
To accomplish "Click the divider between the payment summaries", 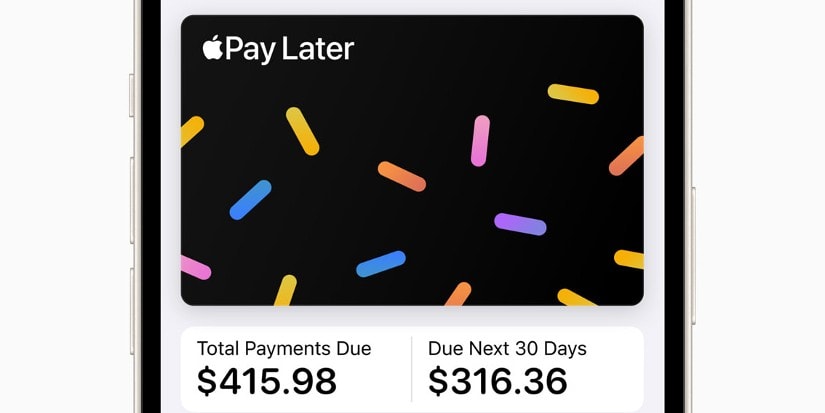I will (412, 368).
